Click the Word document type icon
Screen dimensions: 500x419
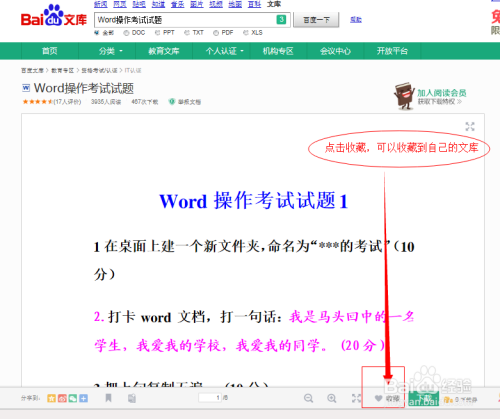click(x=26, y=88)
